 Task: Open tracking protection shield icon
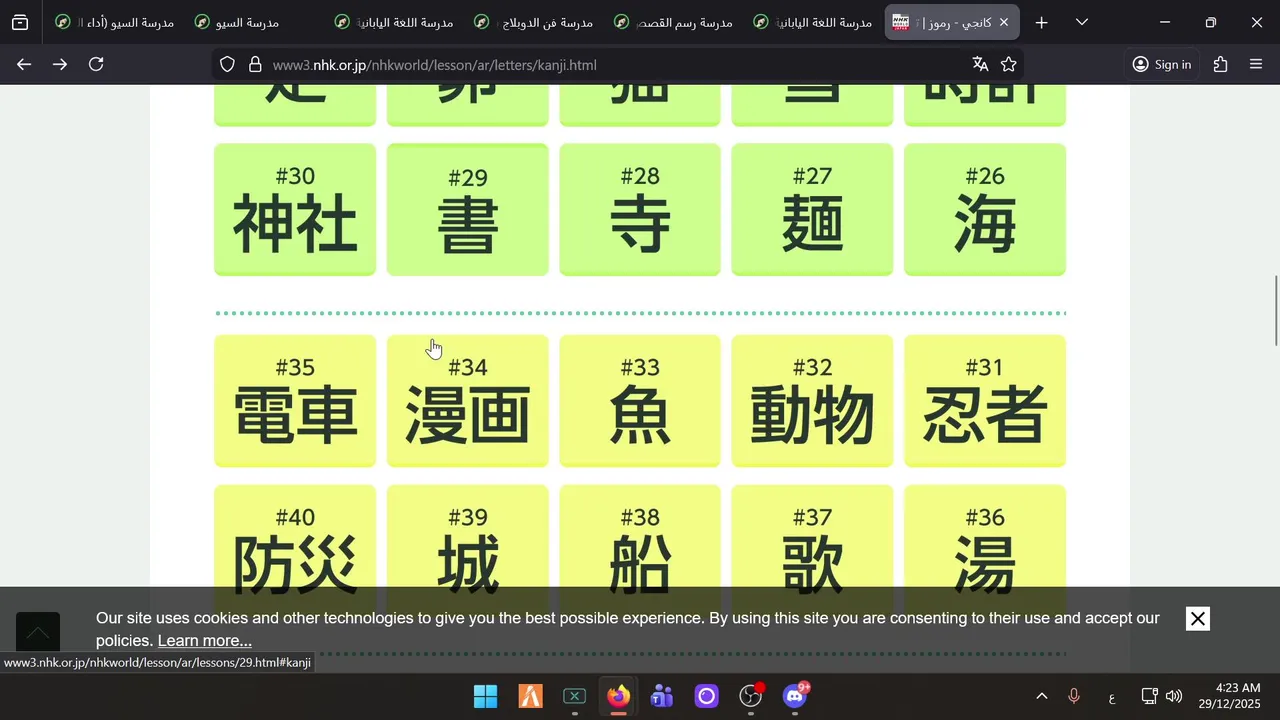227,64
